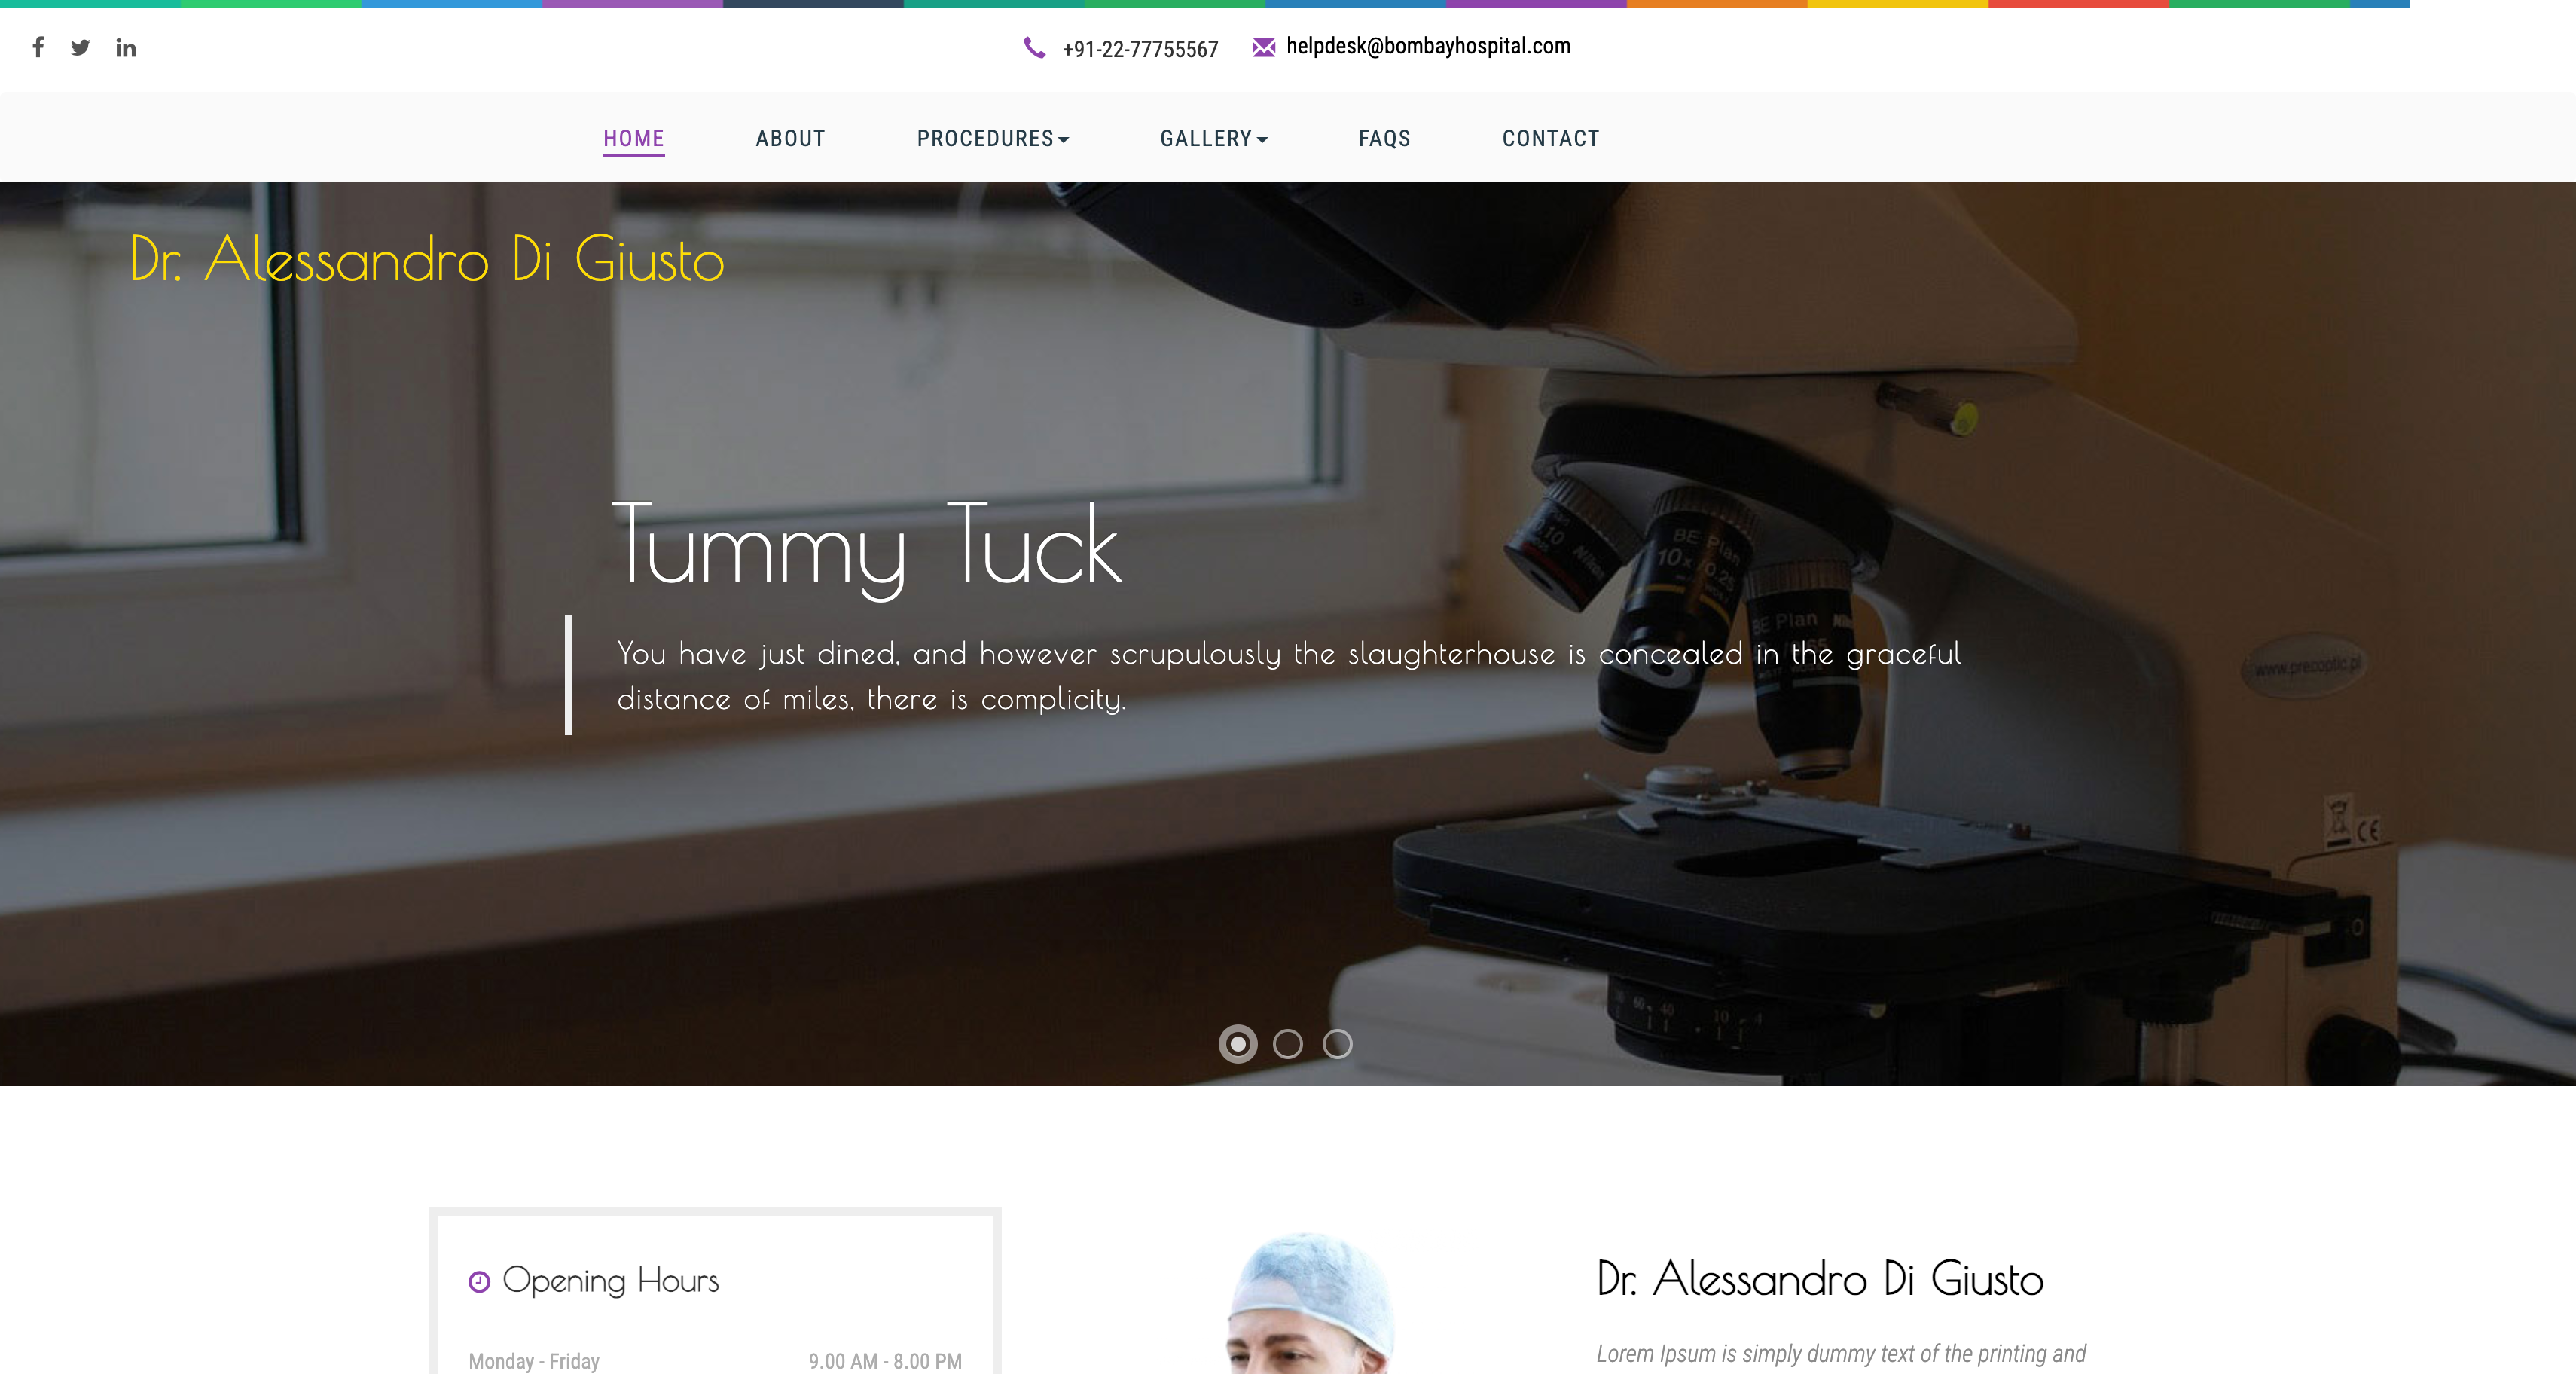The height and width of the screenshot is (1374, 2576).
Task: Click the third carousel indicator dot
Action: pyautogui.click(x=1335, y=1043)
